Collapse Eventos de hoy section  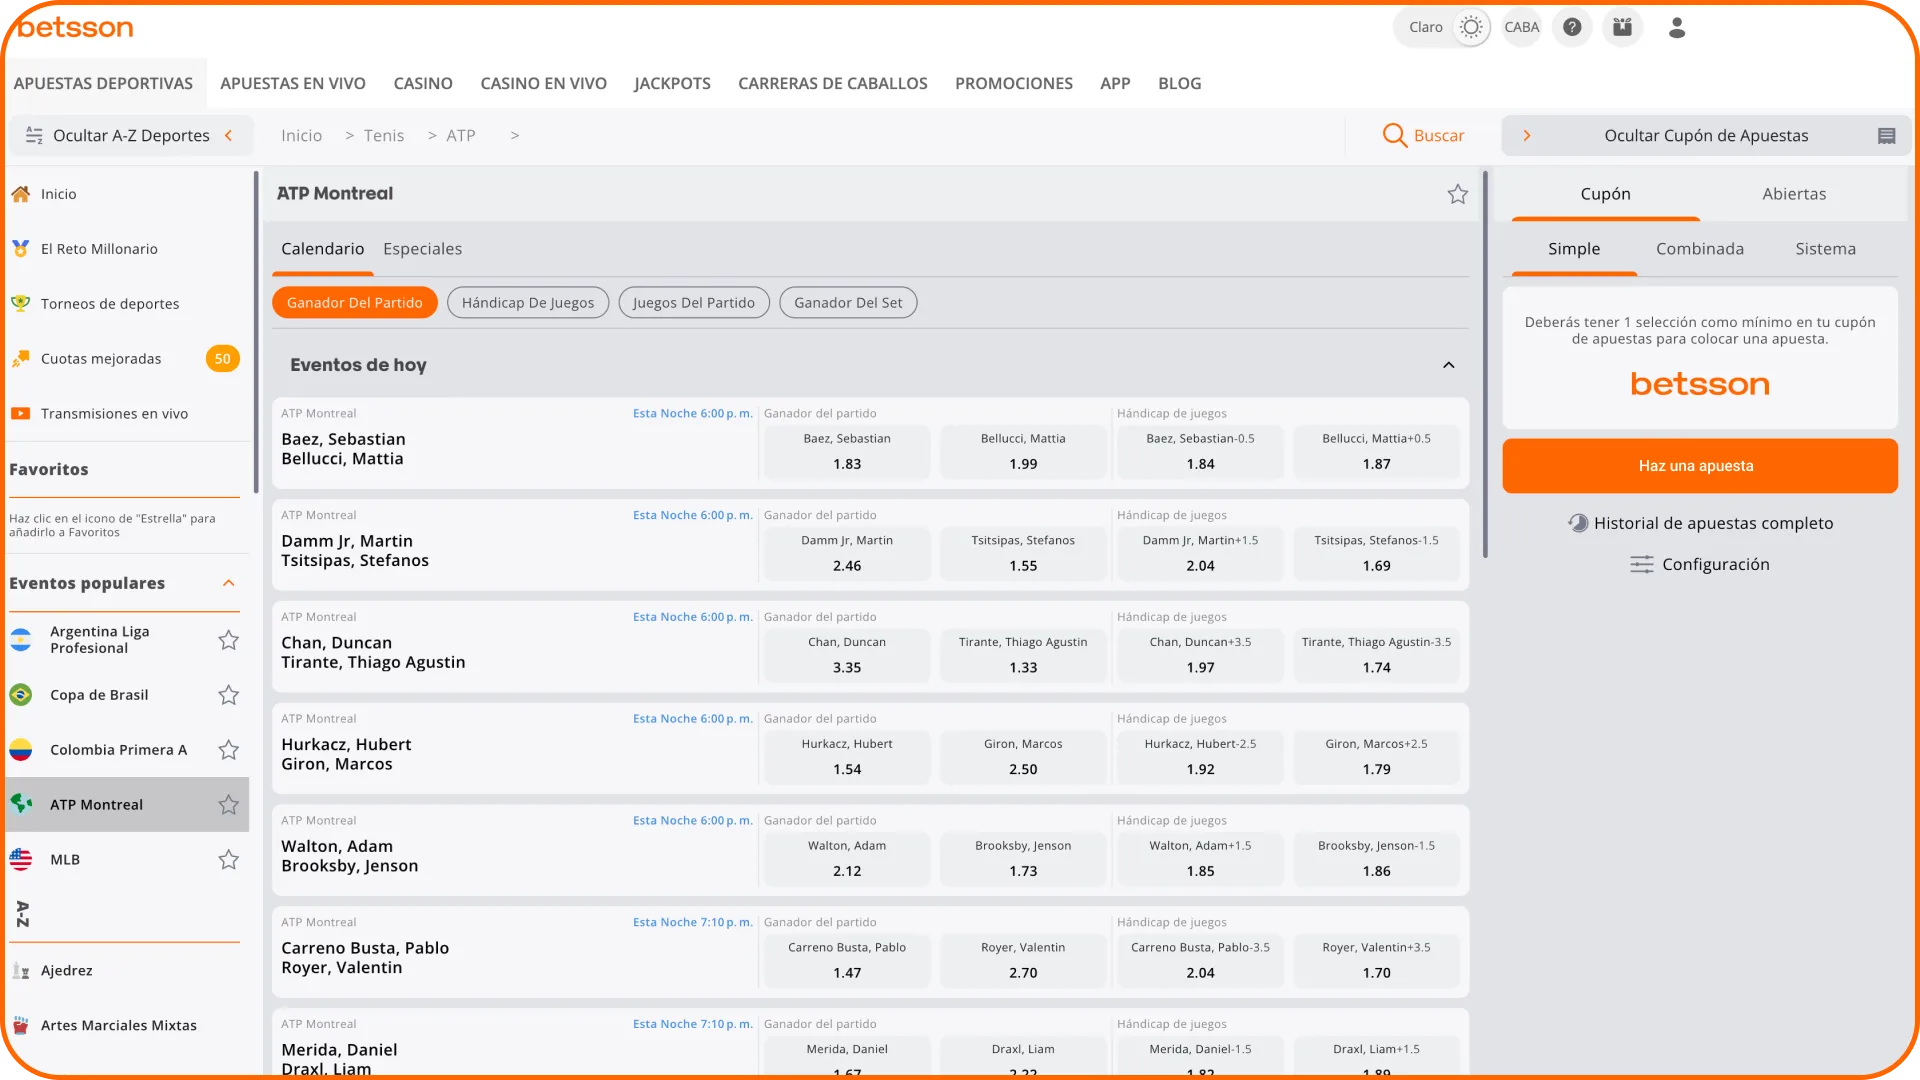[1448, 365]
